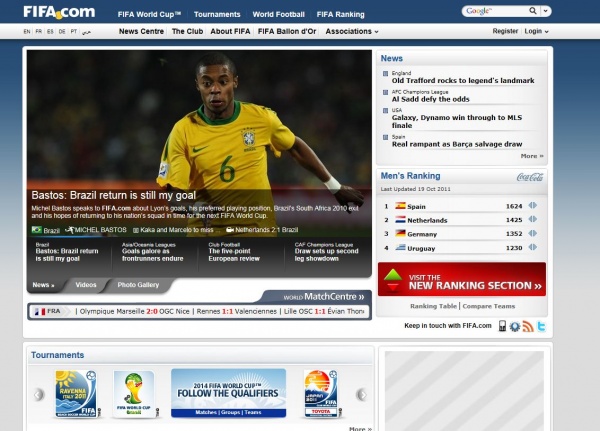
Task: Click the Netherlands flag in rankings
Action: (x=400, y=220)
